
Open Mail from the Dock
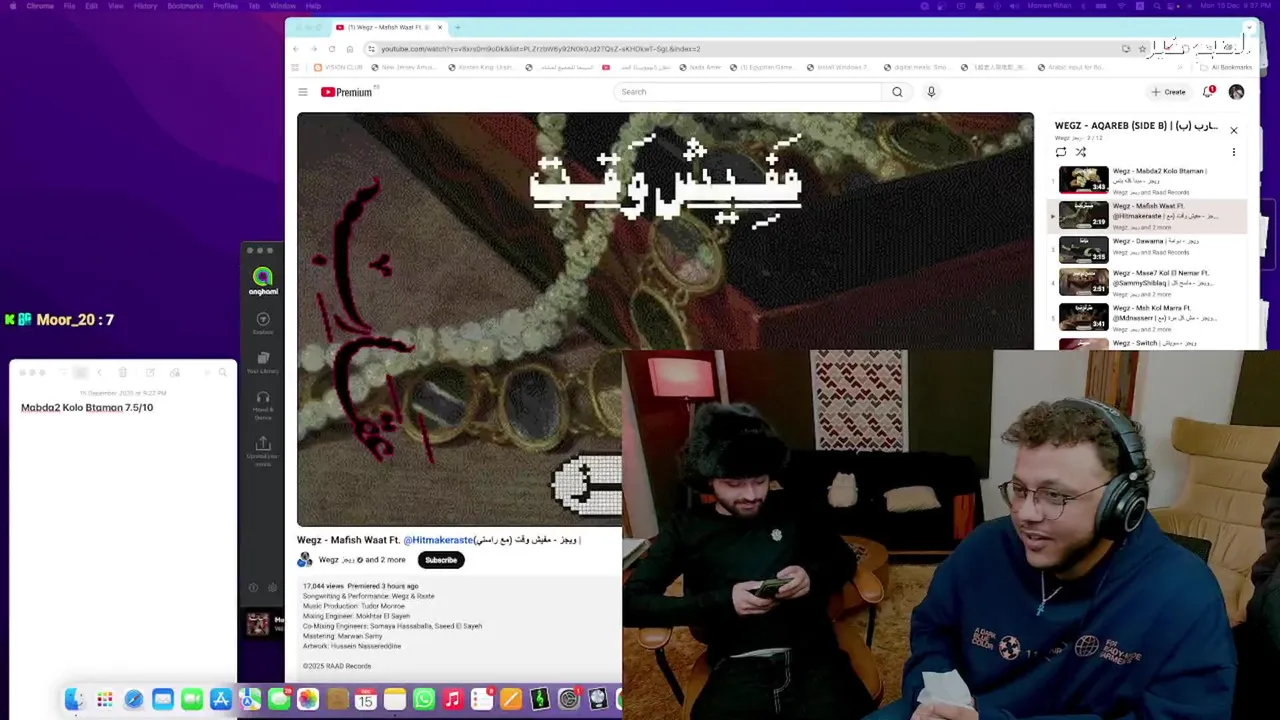[162, 699]
